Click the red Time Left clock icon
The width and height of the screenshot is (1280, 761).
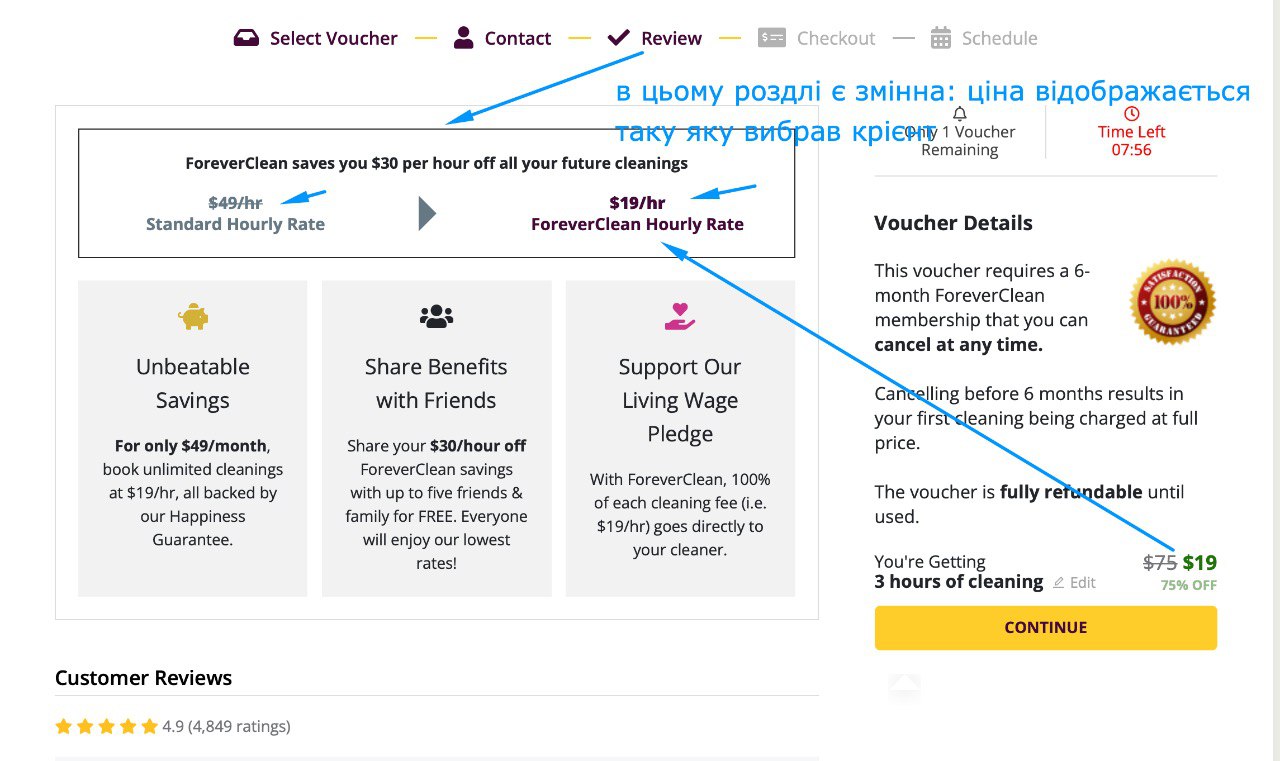pos(1131,114)
